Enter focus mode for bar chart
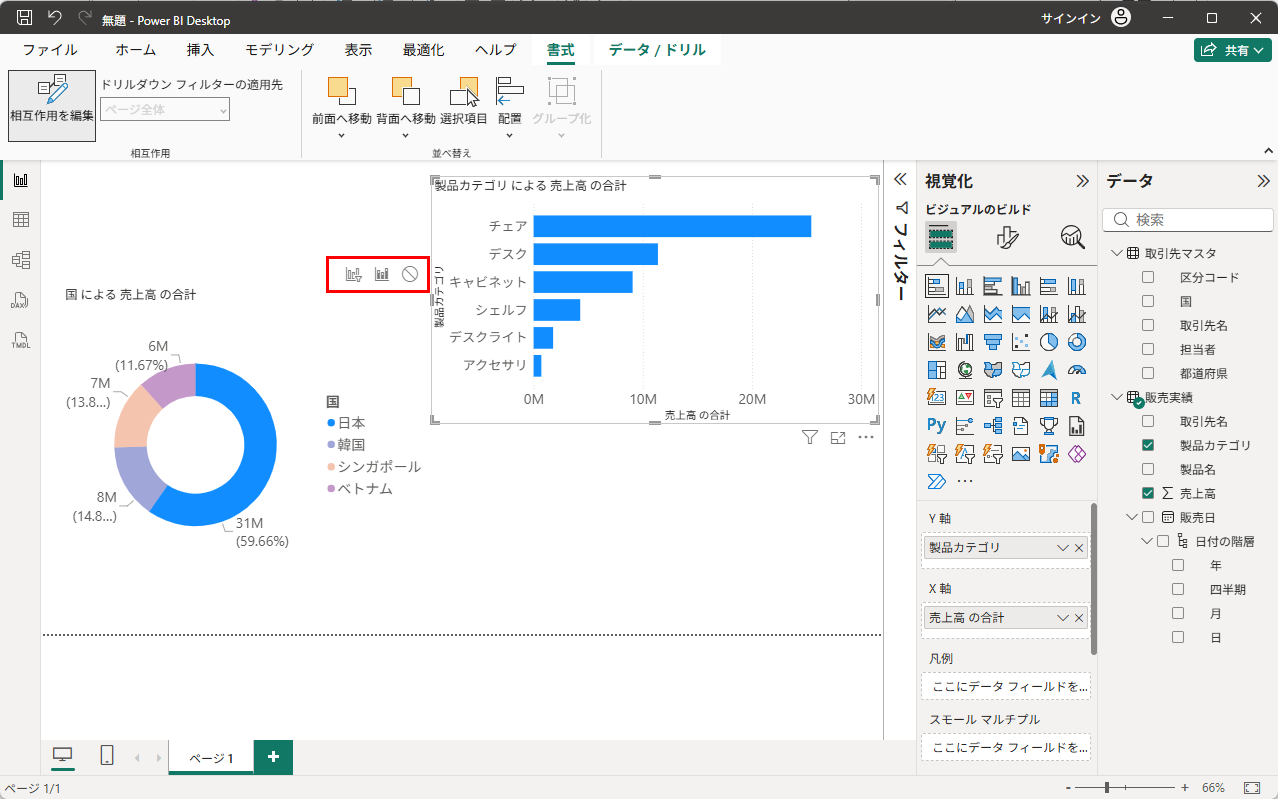1278x799 pixels. click(x=838, y=437)
